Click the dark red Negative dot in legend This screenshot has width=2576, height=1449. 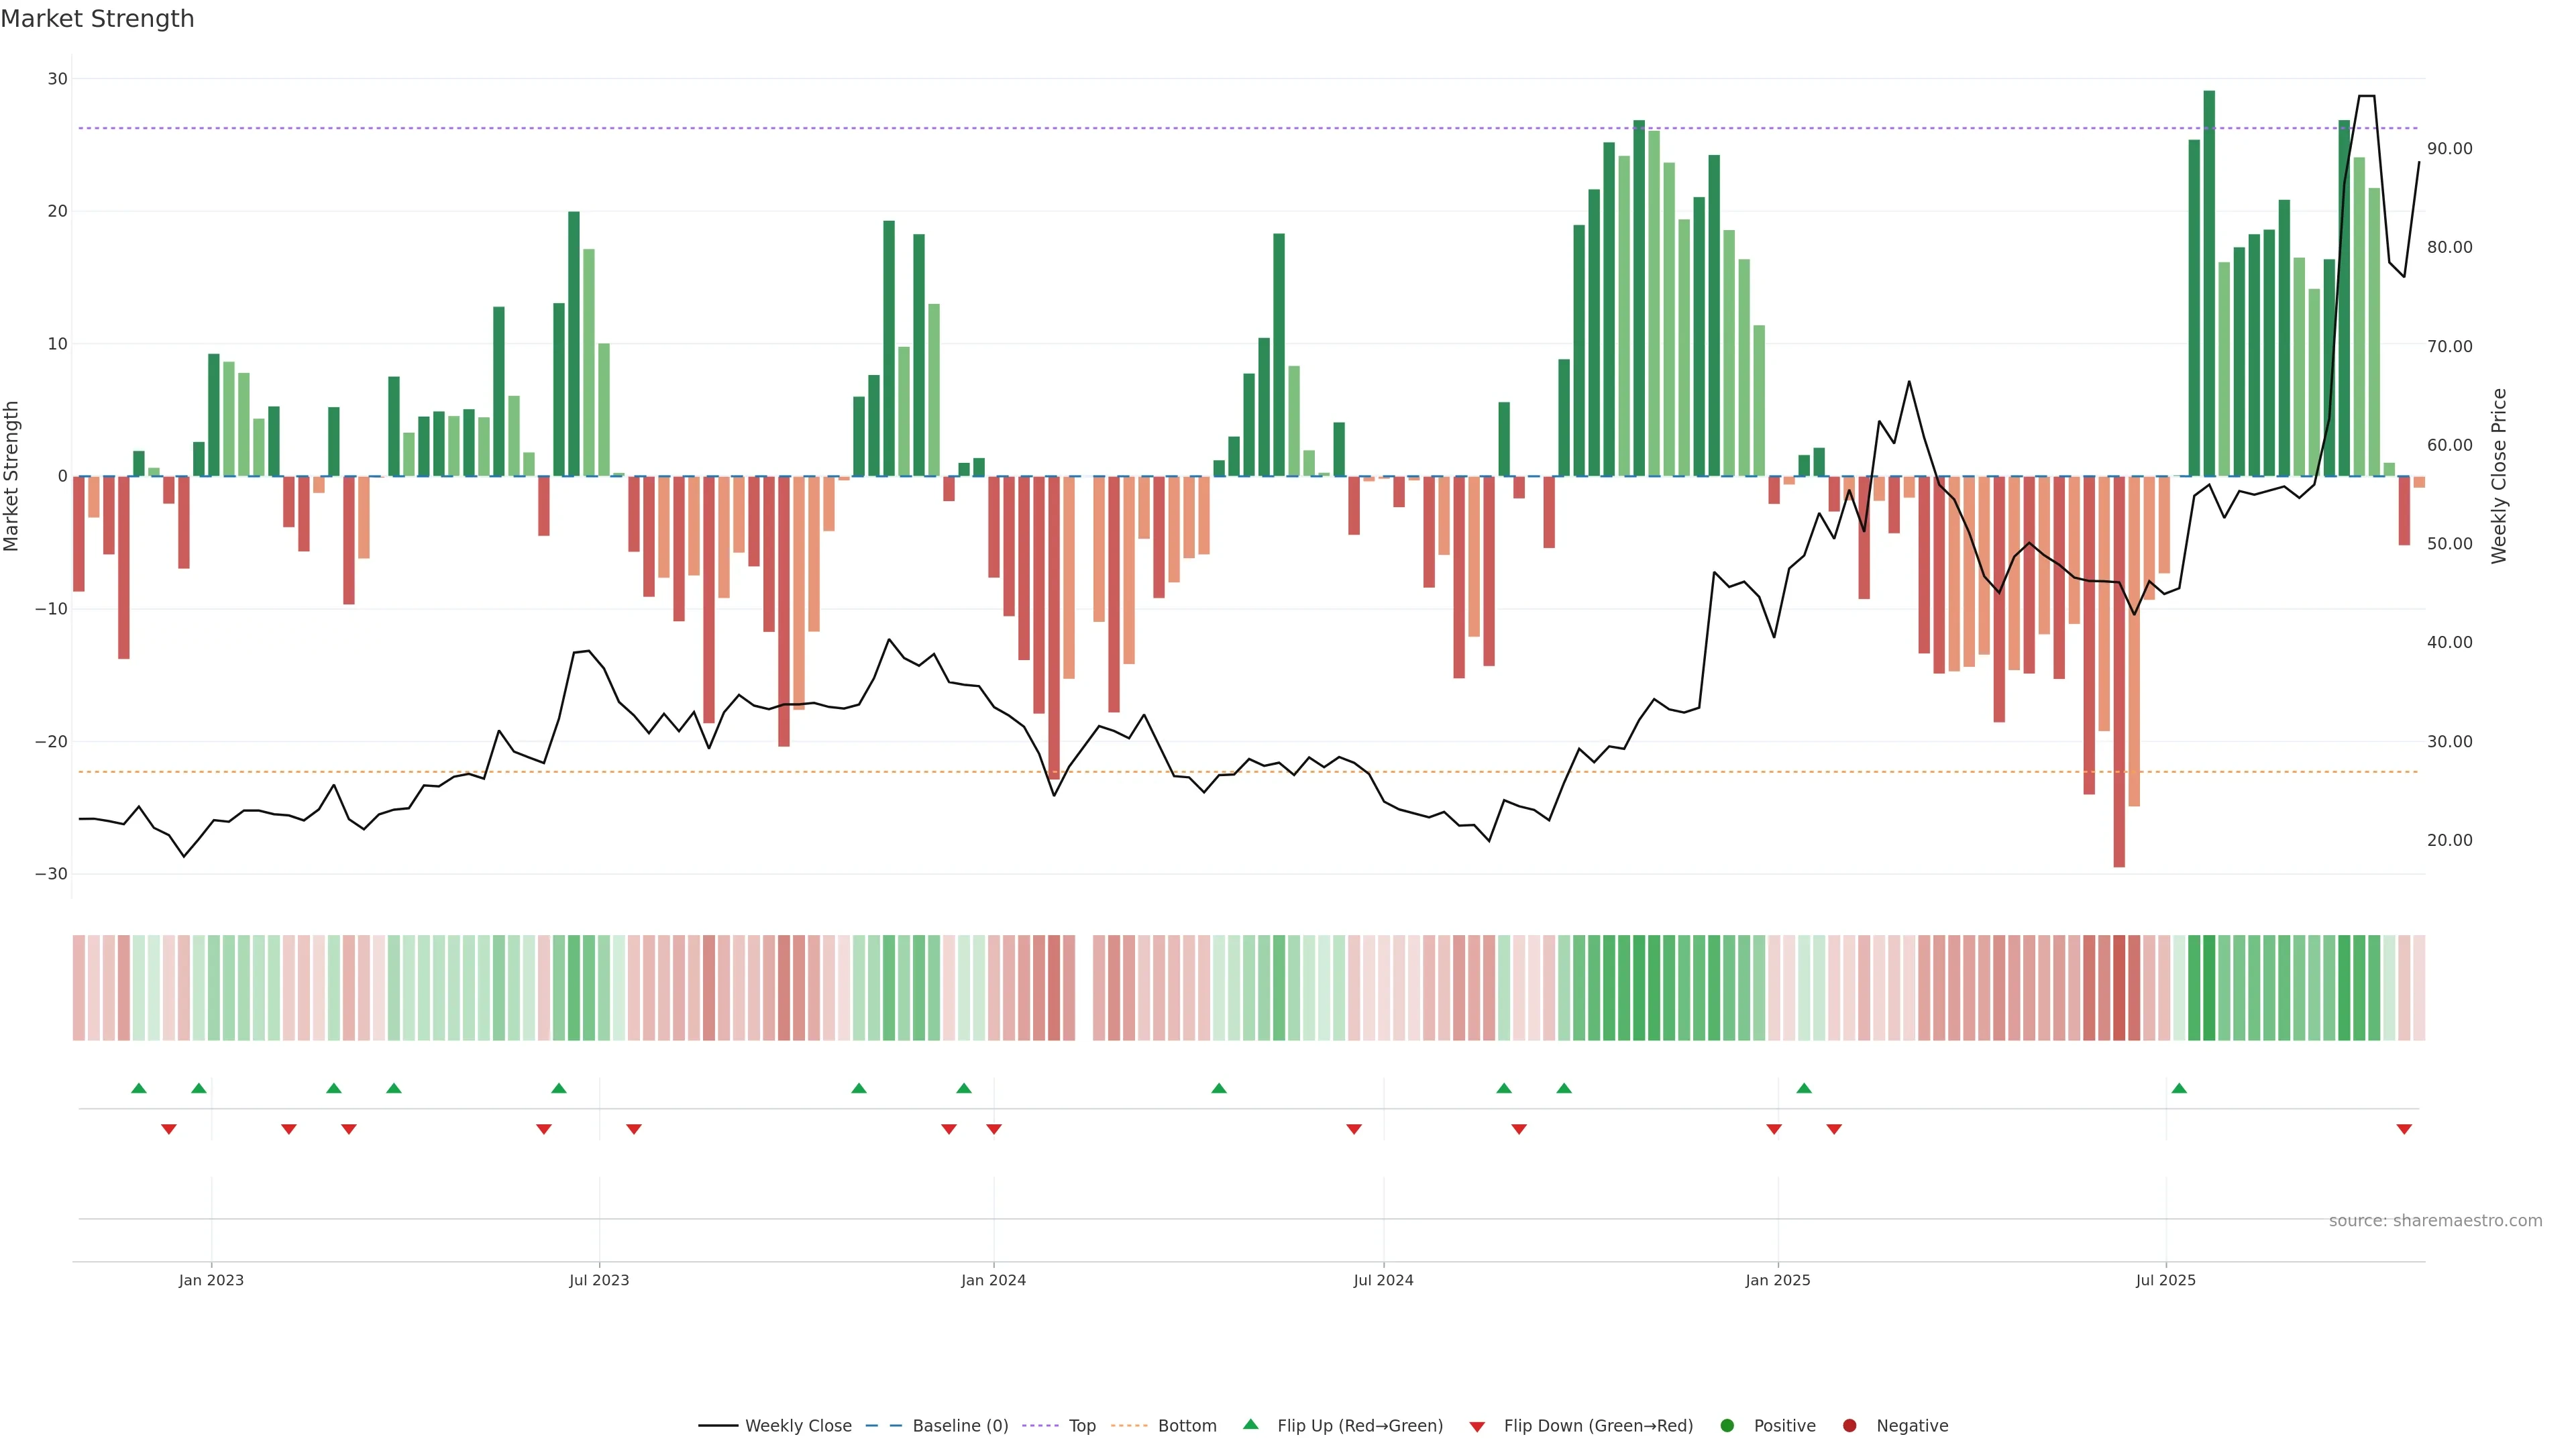coord(1849,1426)
